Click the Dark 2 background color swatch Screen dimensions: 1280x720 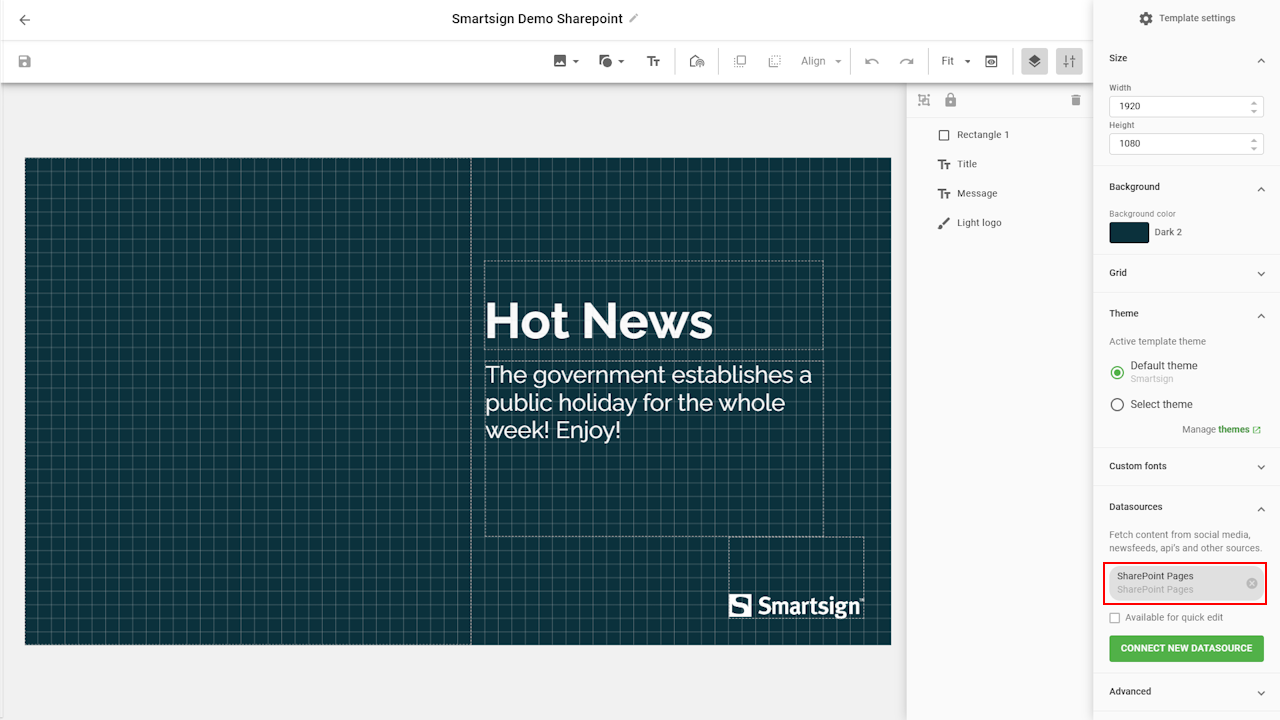point(1129,232)
